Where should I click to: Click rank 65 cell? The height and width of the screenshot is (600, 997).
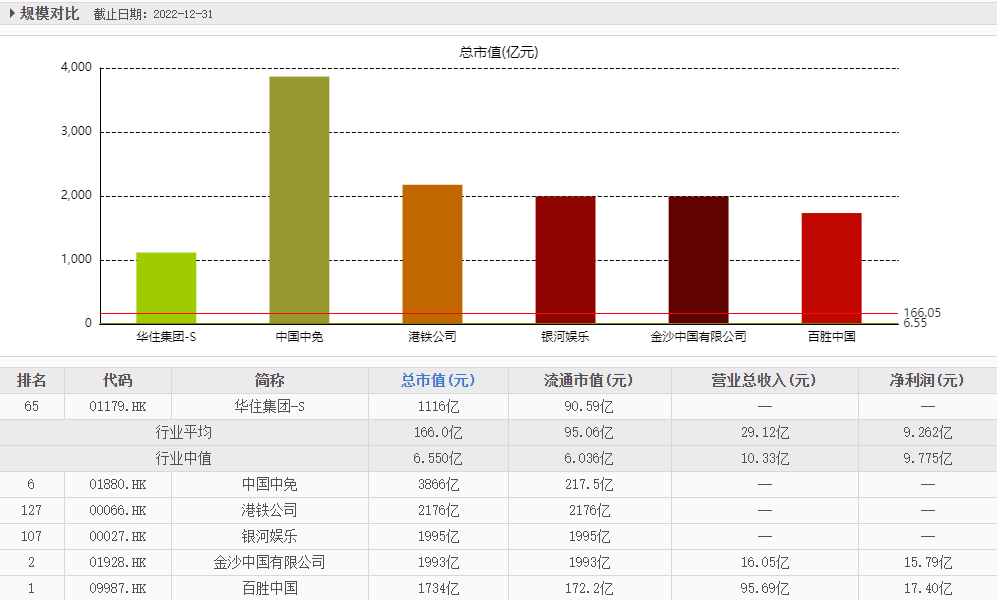click(x=31, y=406)
